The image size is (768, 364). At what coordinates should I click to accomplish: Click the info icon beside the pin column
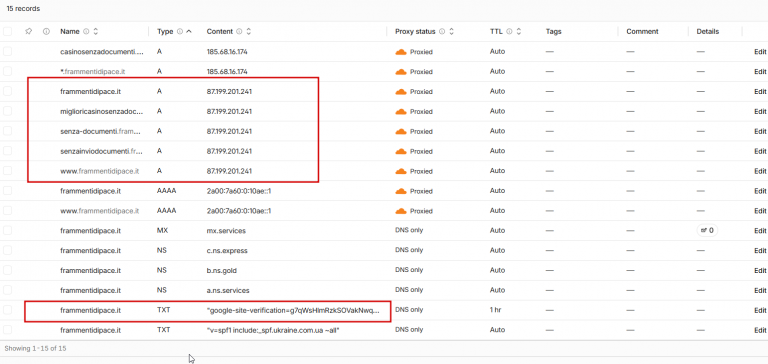[x=47, y=31]
